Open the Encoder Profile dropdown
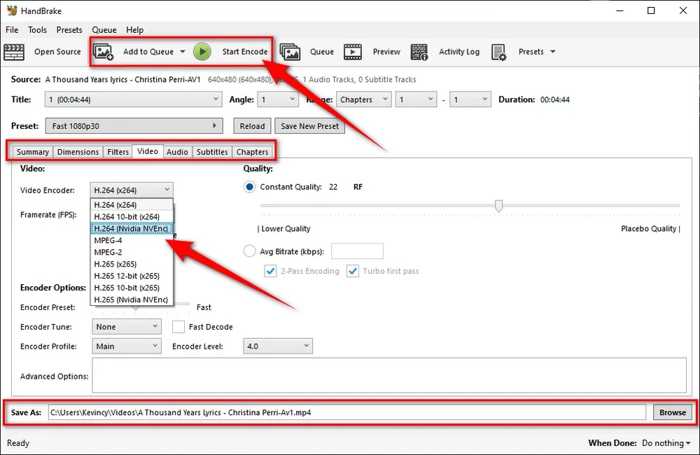Screen dimensions: 700x455 (127, 346)
